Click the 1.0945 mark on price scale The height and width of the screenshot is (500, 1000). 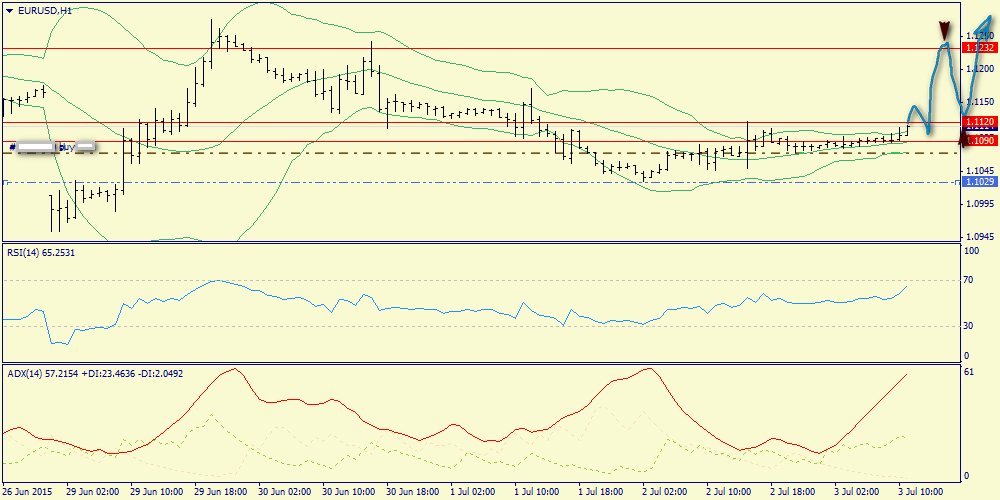coord(979,237)
